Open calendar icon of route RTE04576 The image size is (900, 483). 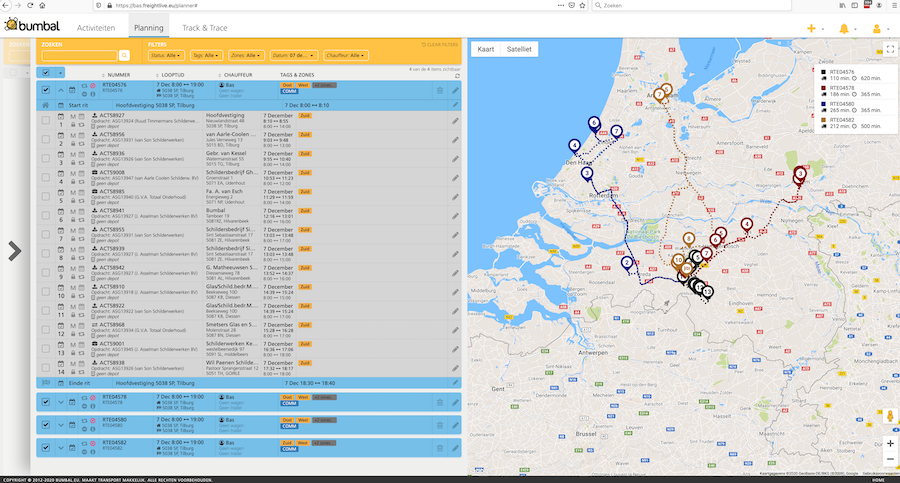[x=72, y=90]
